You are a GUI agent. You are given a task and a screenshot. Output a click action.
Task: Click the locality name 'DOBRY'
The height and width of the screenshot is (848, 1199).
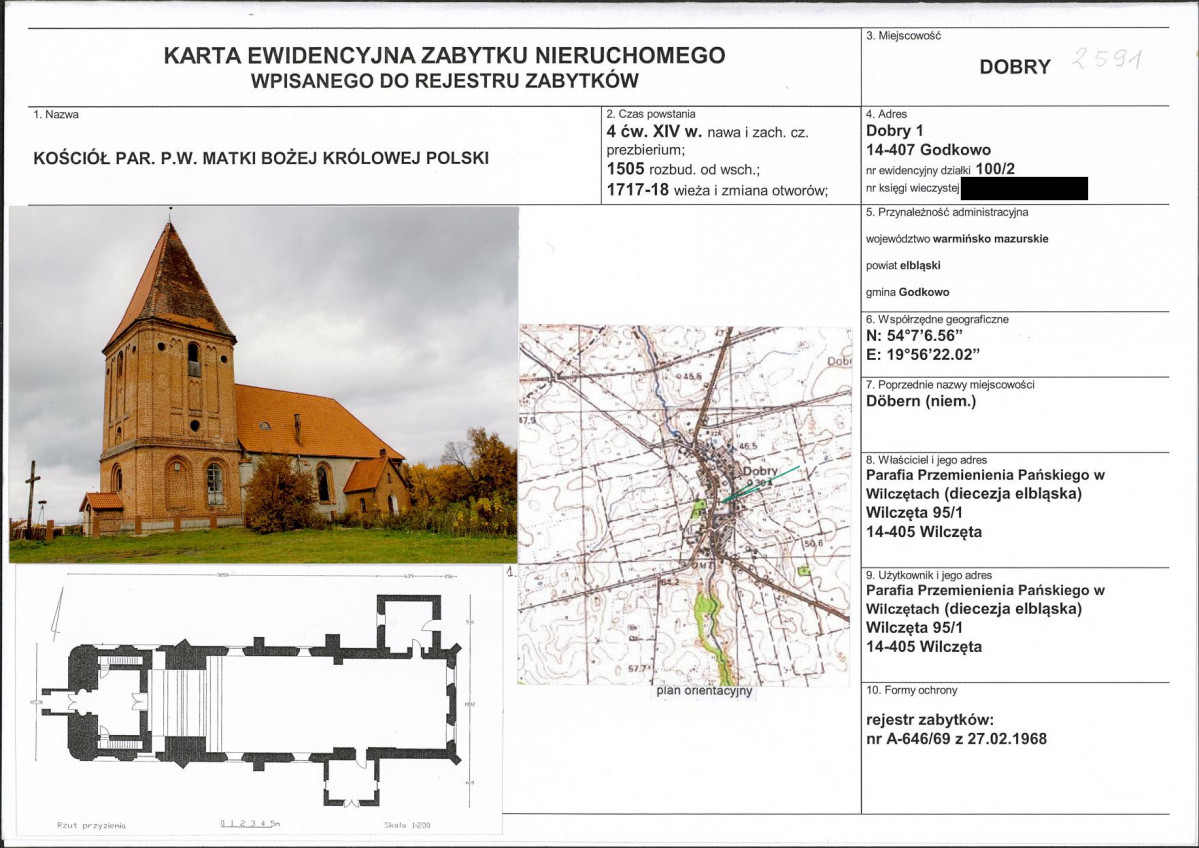(x=1015, y=67)
